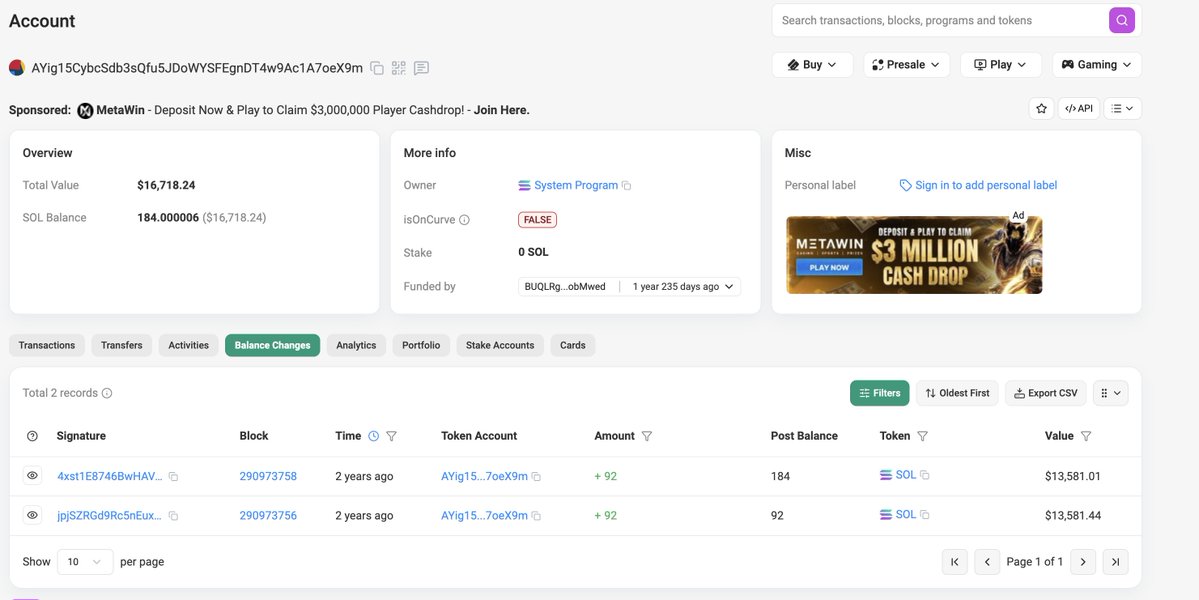Click the Time column clock icon
Screen dimensions: 1199x600
pos(373,436)
